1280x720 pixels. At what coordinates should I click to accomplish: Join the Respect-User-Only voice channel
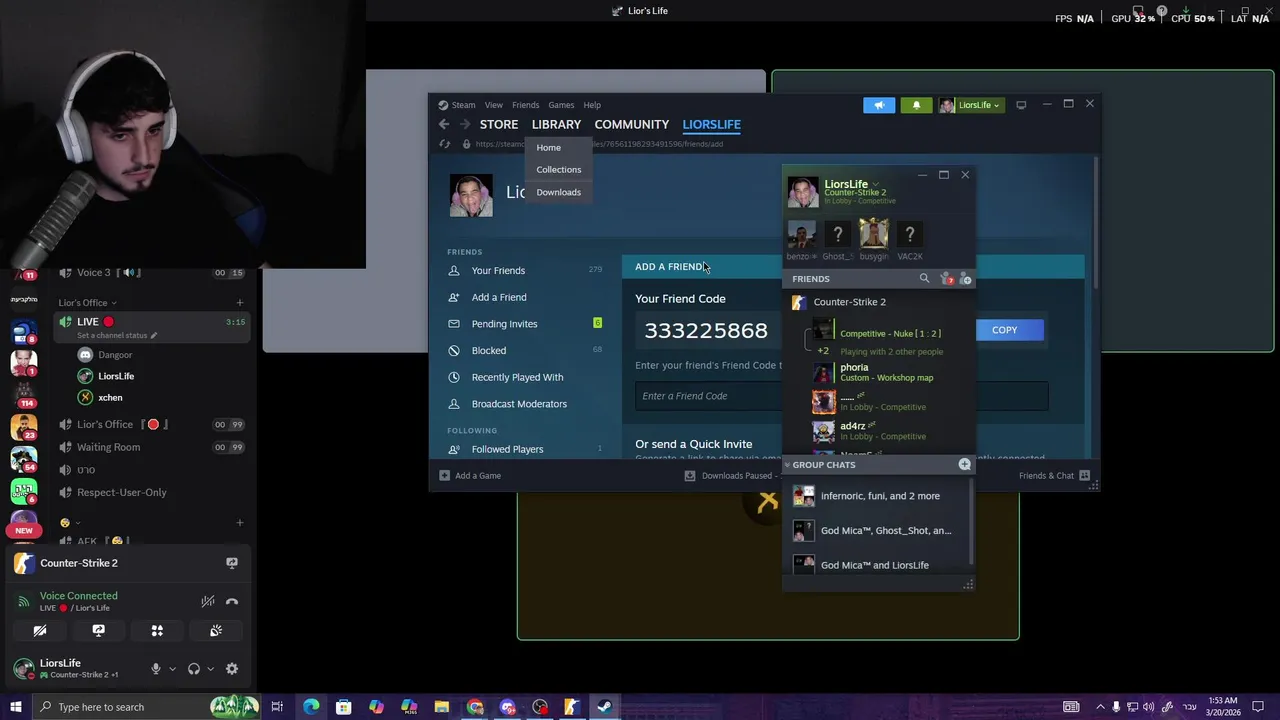click(122, 493)
